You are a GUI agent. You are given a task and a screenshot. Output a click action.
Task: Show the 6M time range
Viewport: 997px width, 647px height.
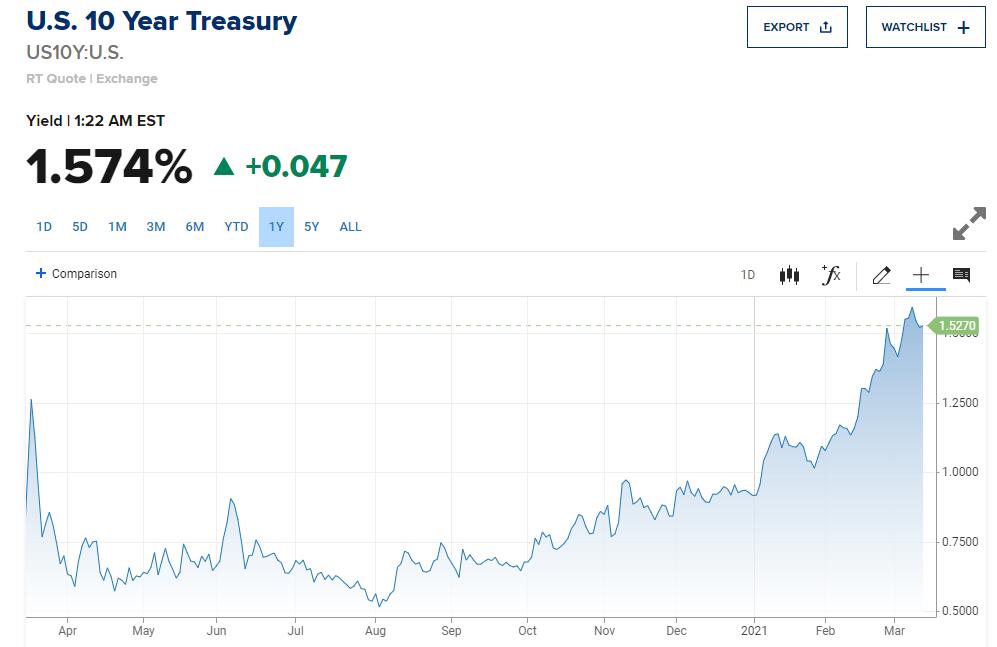pyautogui.click(x=194, y=227)
